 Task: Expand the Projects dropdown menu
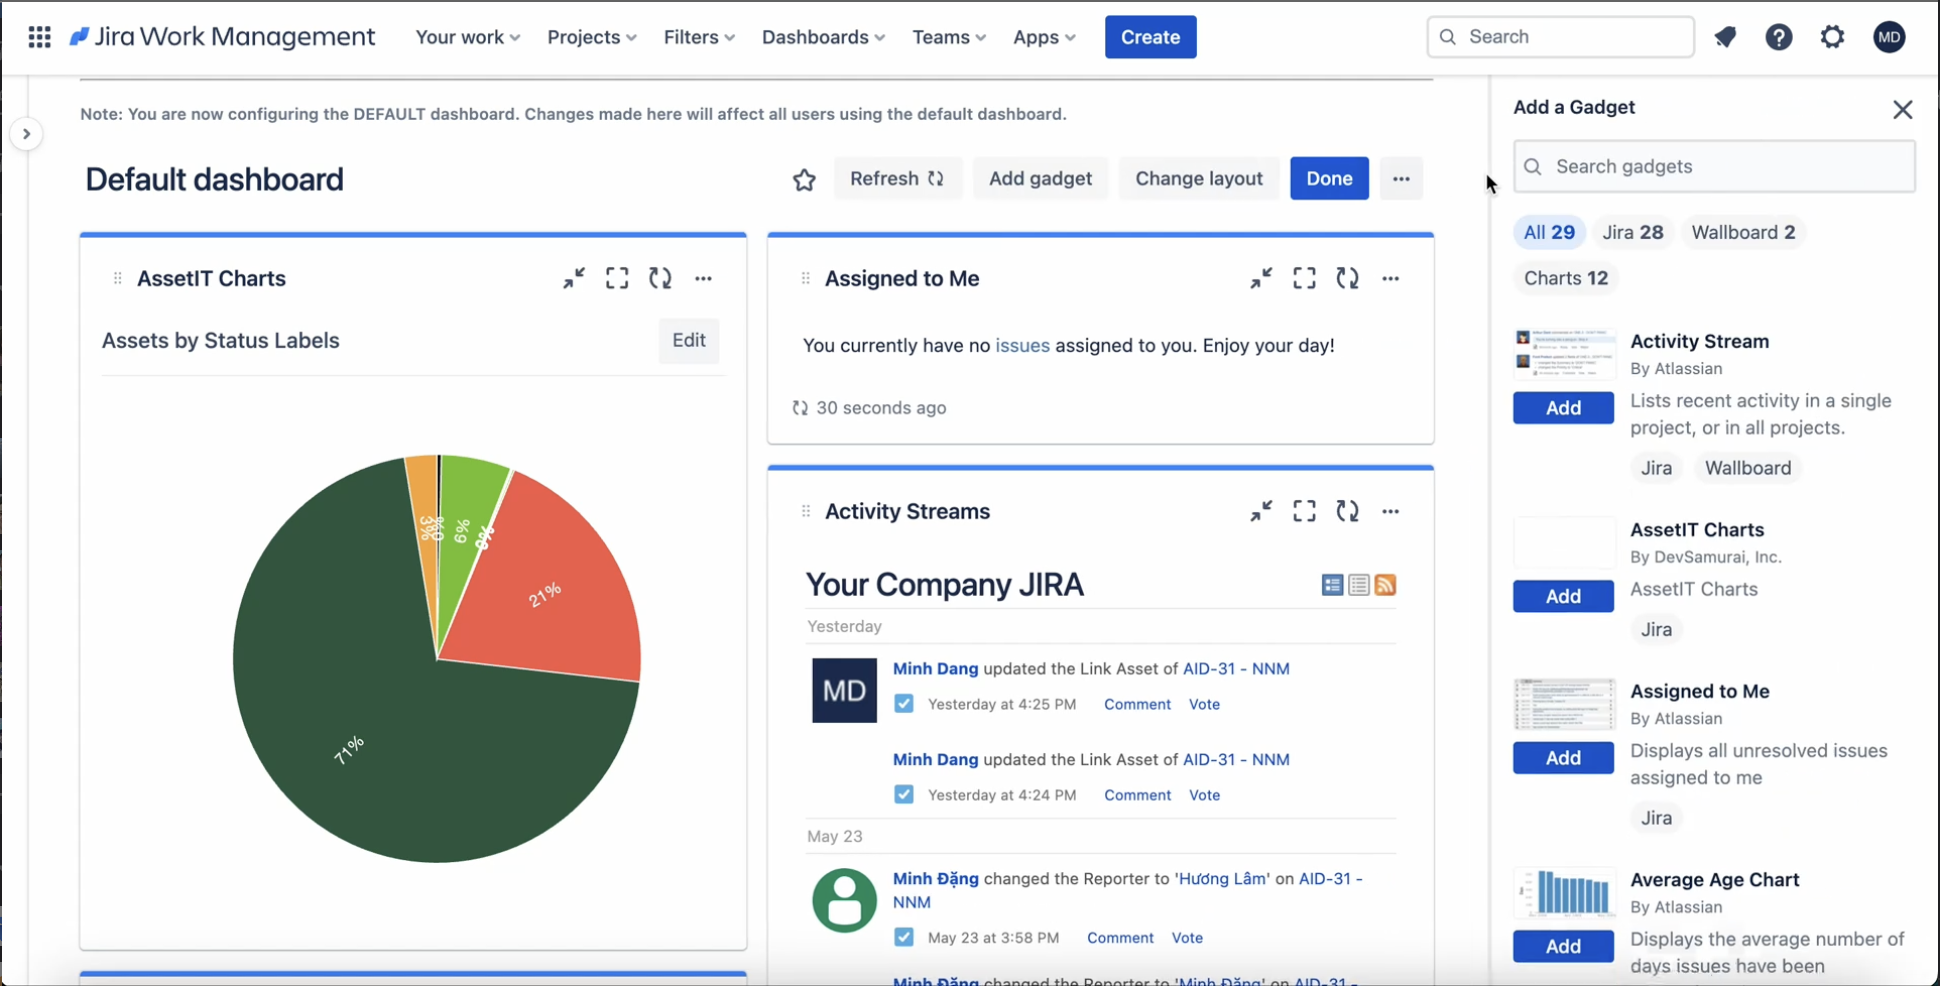click(591, 37)
